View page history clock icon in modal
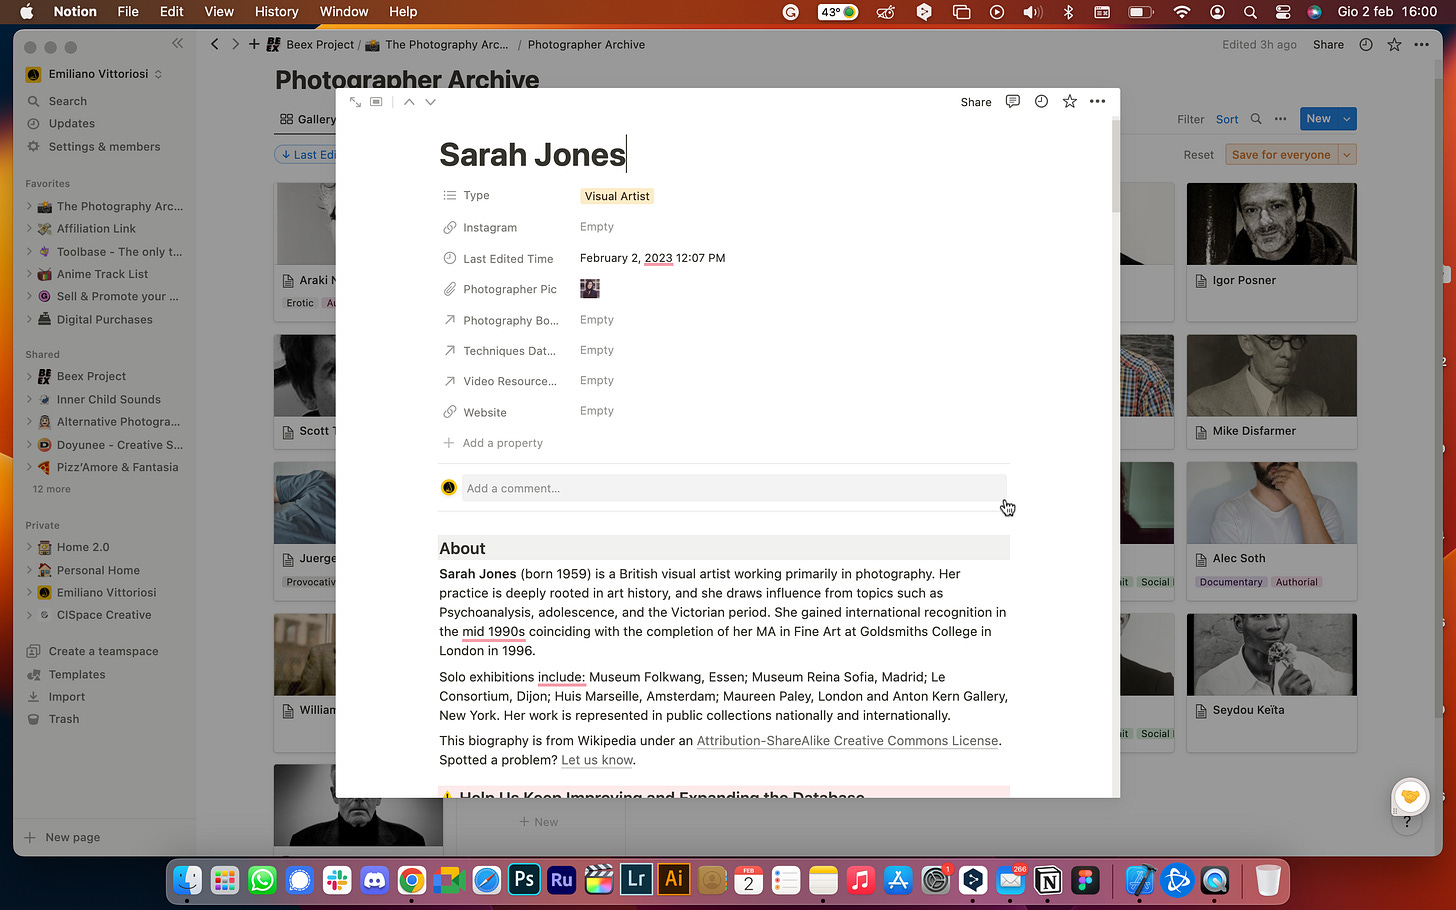 click(x=1041, y=101)
